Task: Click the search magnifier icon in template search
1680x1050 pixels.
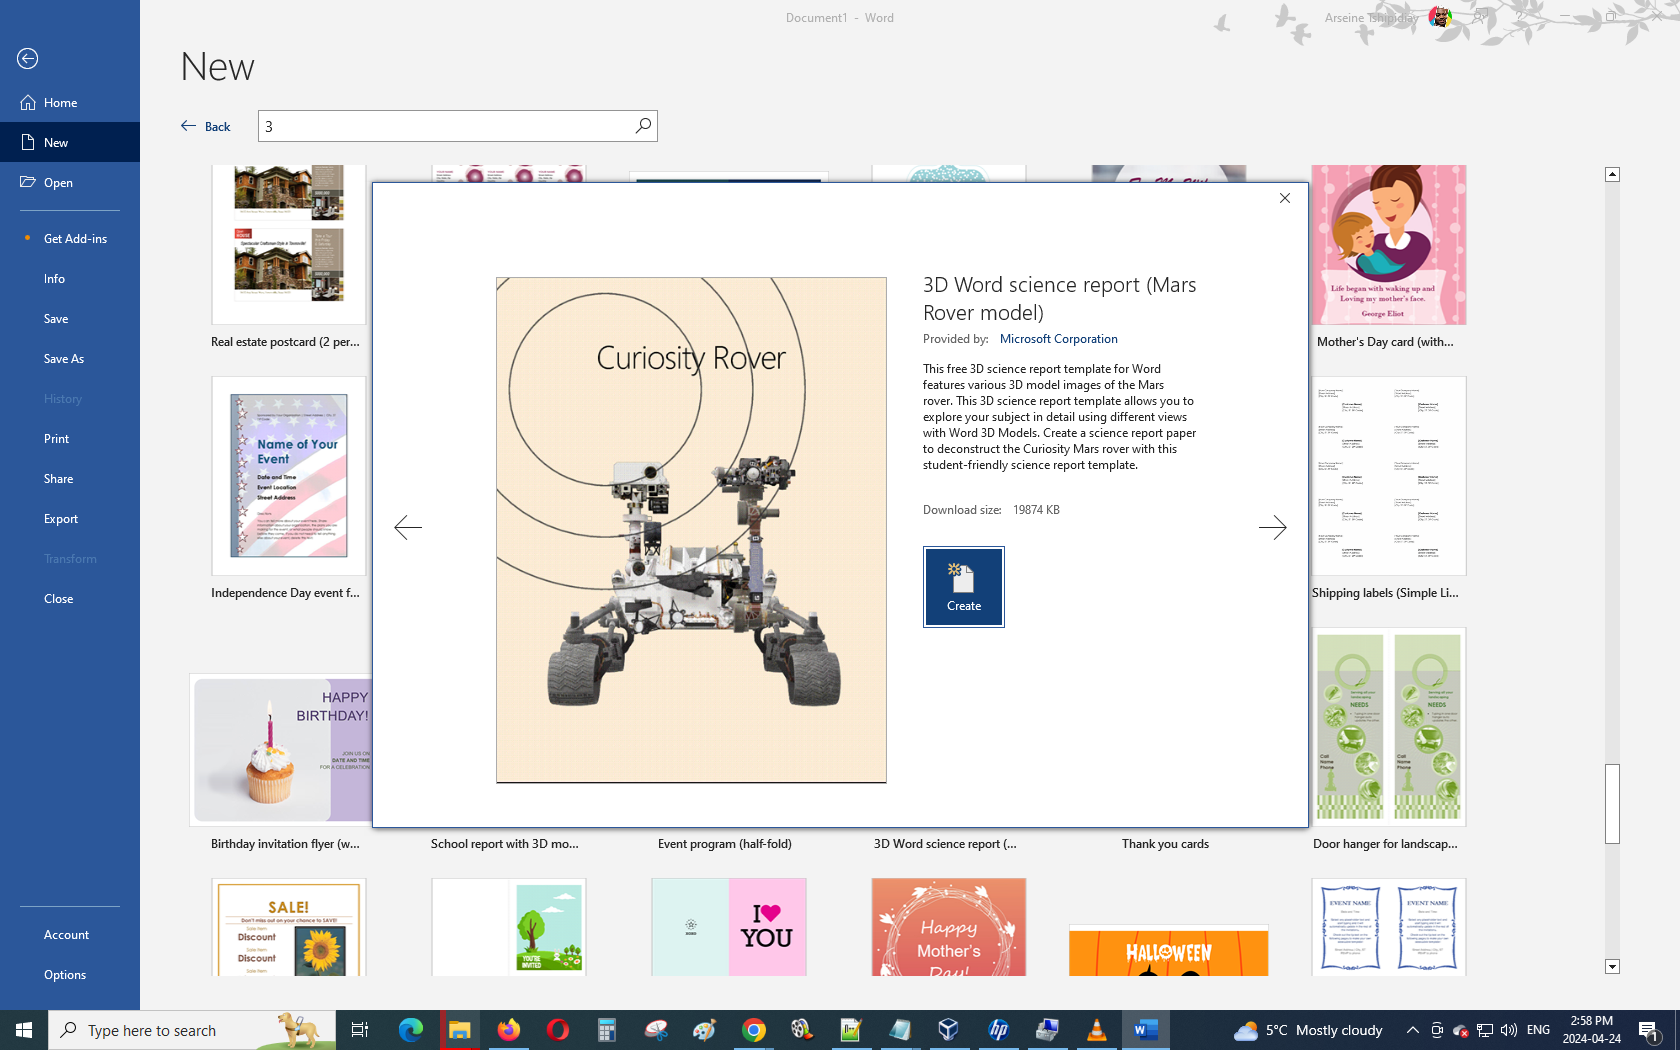Action: point(643,126)
